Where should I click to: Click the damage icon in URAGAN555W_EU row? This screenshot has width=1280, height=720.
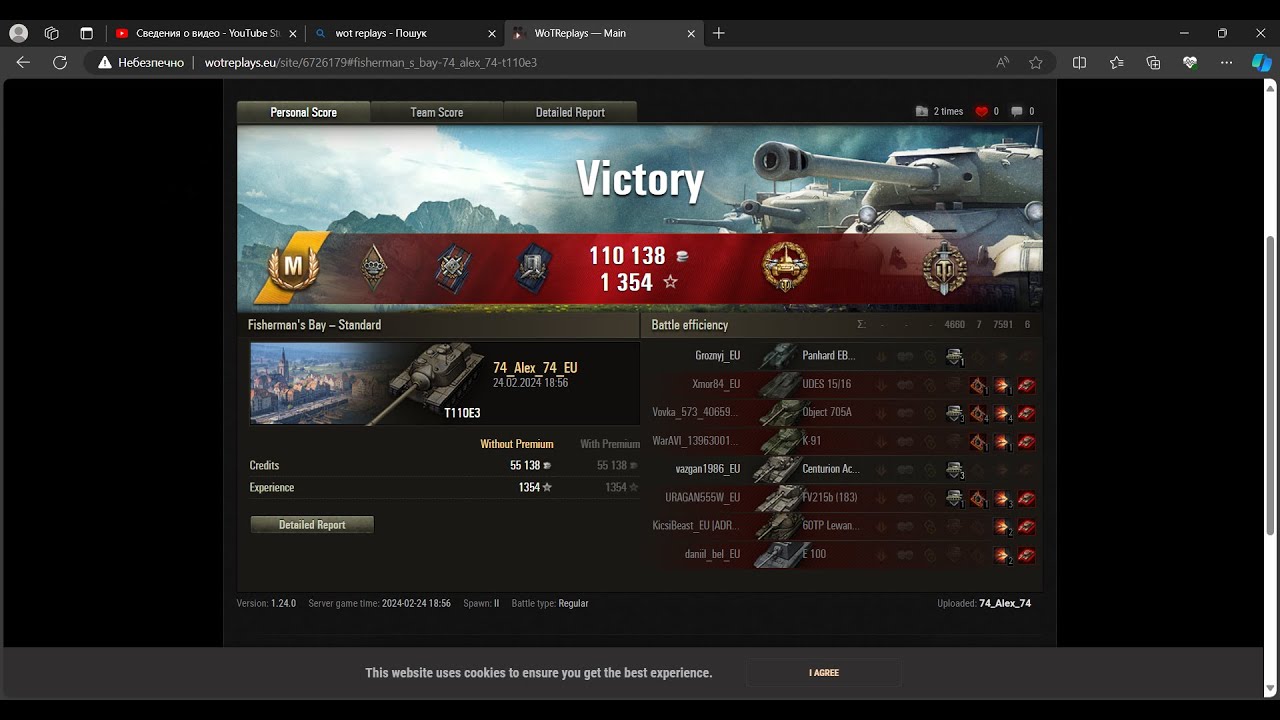tap(1002, 498)
